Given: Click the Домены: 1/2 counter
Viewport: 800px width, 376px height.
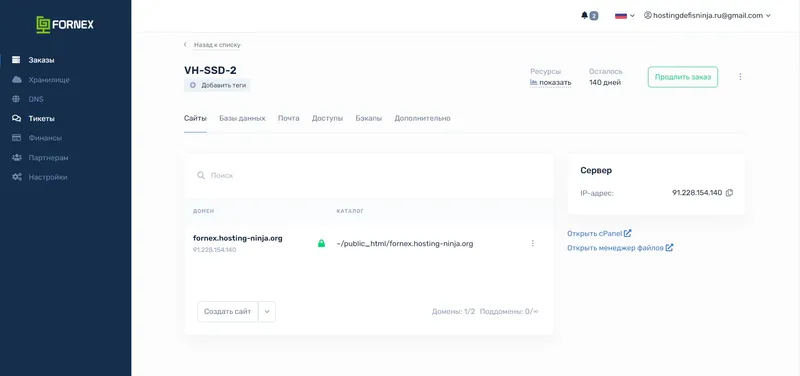Looking at the screenshot, I should (453, 311).
